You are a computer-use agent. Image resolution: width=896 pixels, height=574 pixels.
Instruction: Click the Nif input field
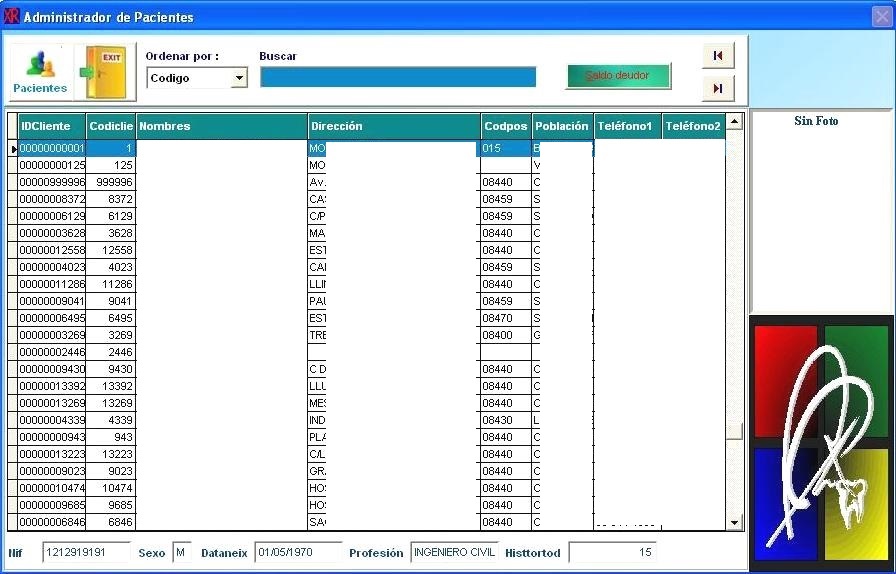click(86, 552)
